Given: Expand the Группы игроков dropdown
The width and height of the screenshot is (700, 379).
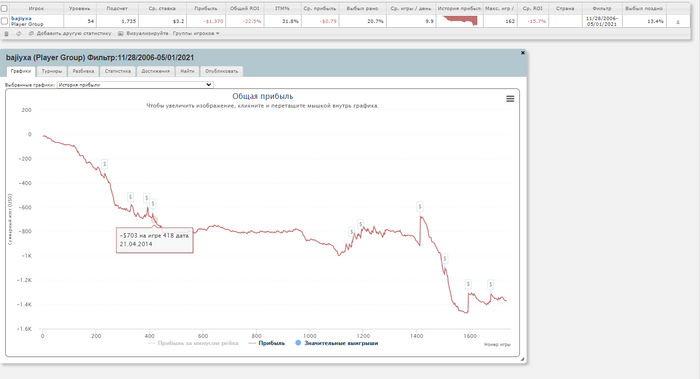Looking at the screenshot, I should (196, 33).
